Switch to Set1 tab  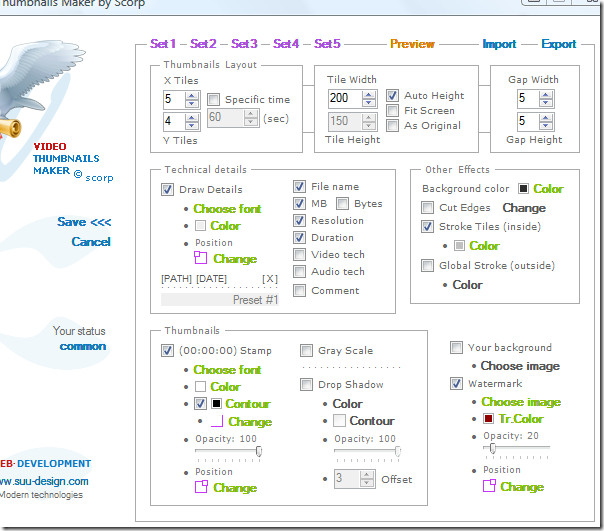coord(163,44)
